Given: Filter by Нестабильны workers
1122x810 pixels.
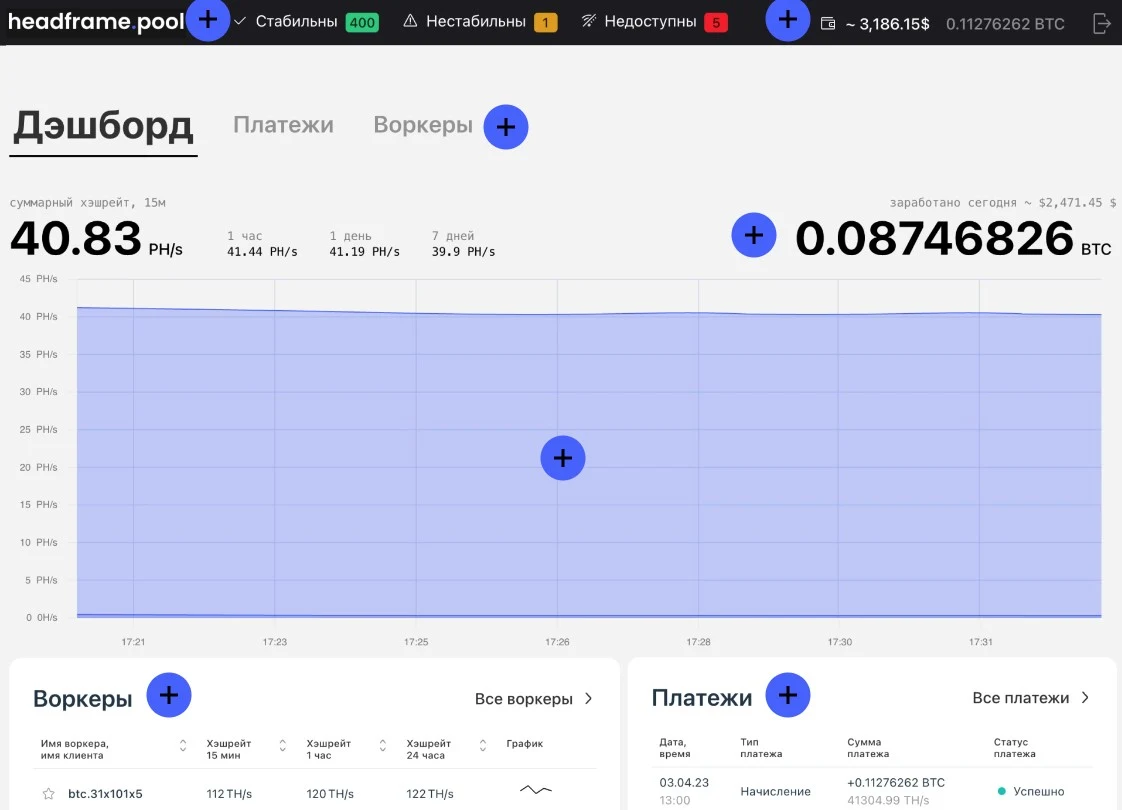Looking at the screenshot, I should coord(476,21).
